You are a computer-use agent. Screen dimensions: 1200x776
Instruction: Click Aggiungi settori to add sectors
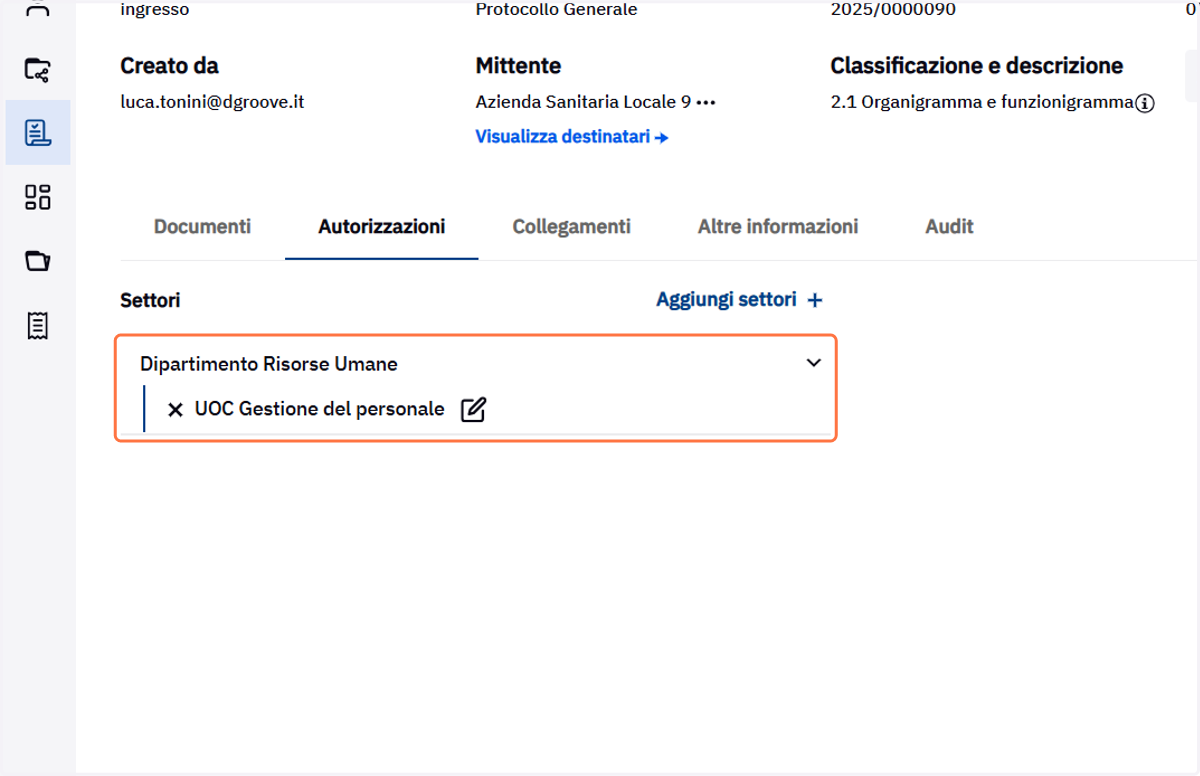pos(739,300)
